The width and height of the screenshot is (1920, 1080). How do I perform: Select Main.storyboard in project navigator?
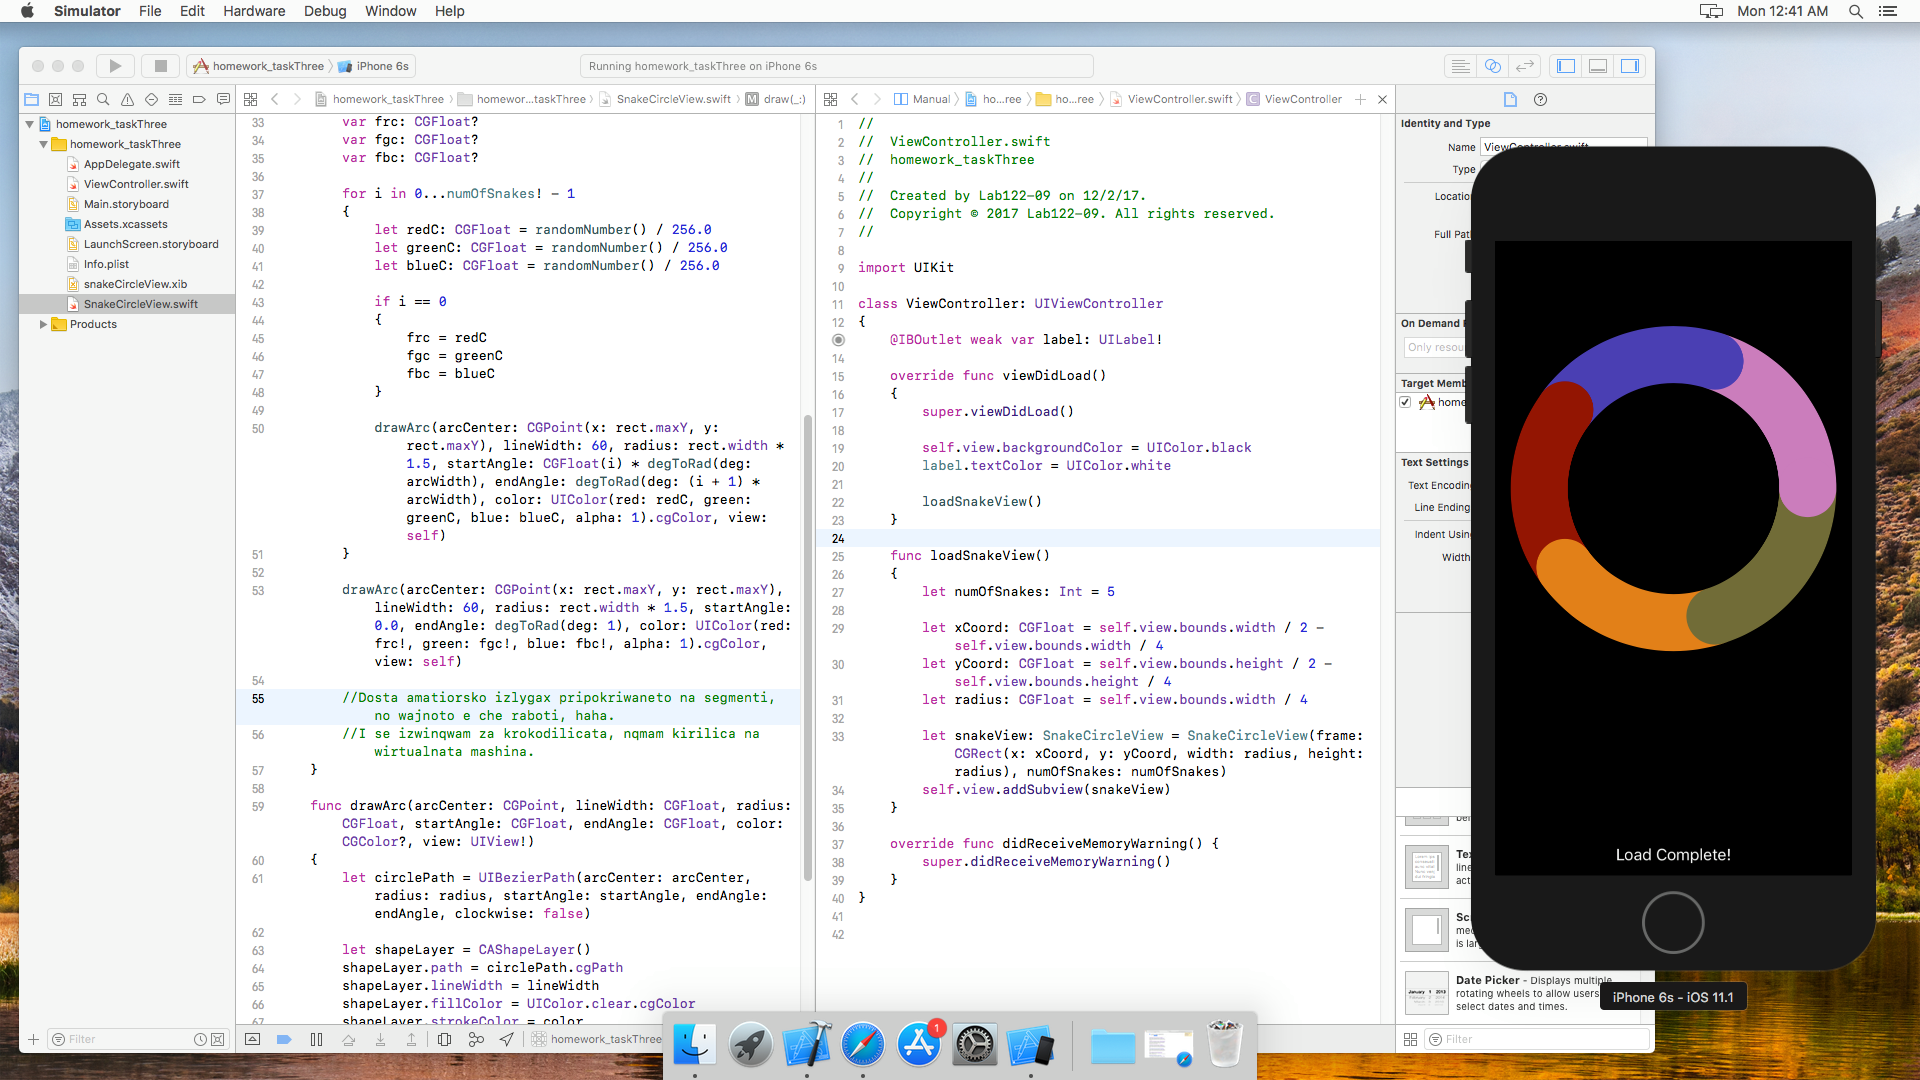pyautogui.click(x=126, y=204)
